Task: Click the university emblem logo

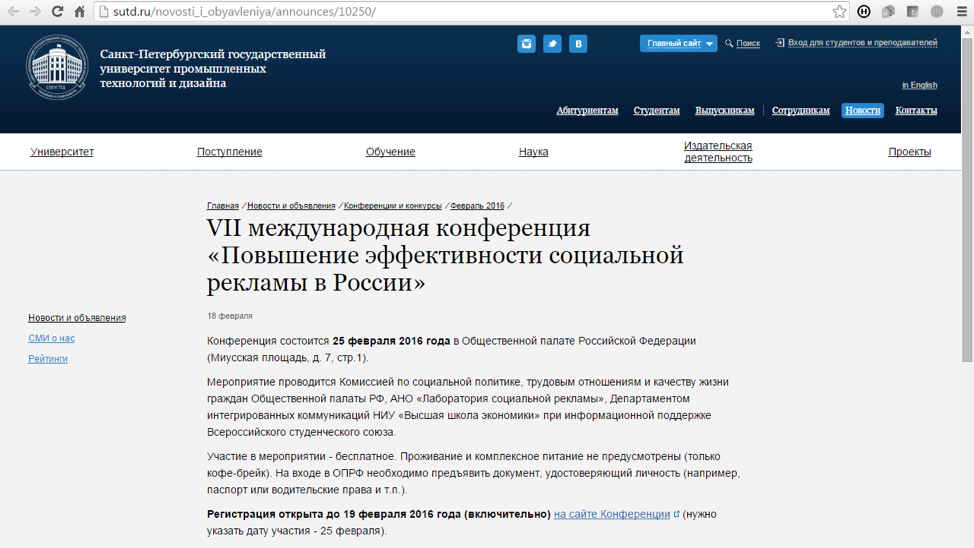Action: (57, 67)
